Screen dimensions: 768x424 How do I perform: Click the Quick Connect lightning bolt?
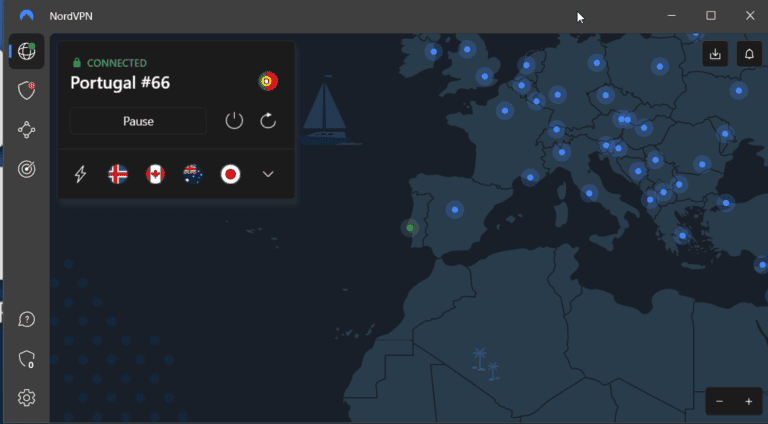coord(80,174)
